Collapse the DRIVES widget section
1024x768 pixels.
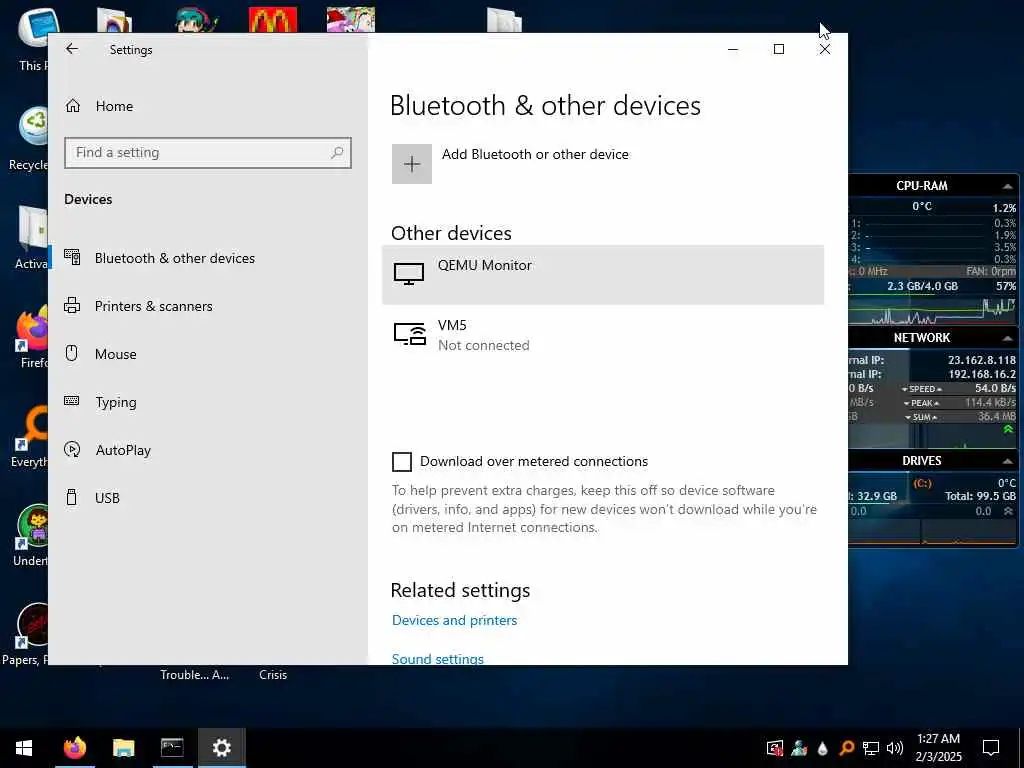pyautogui.click(x=1007, y=461)
